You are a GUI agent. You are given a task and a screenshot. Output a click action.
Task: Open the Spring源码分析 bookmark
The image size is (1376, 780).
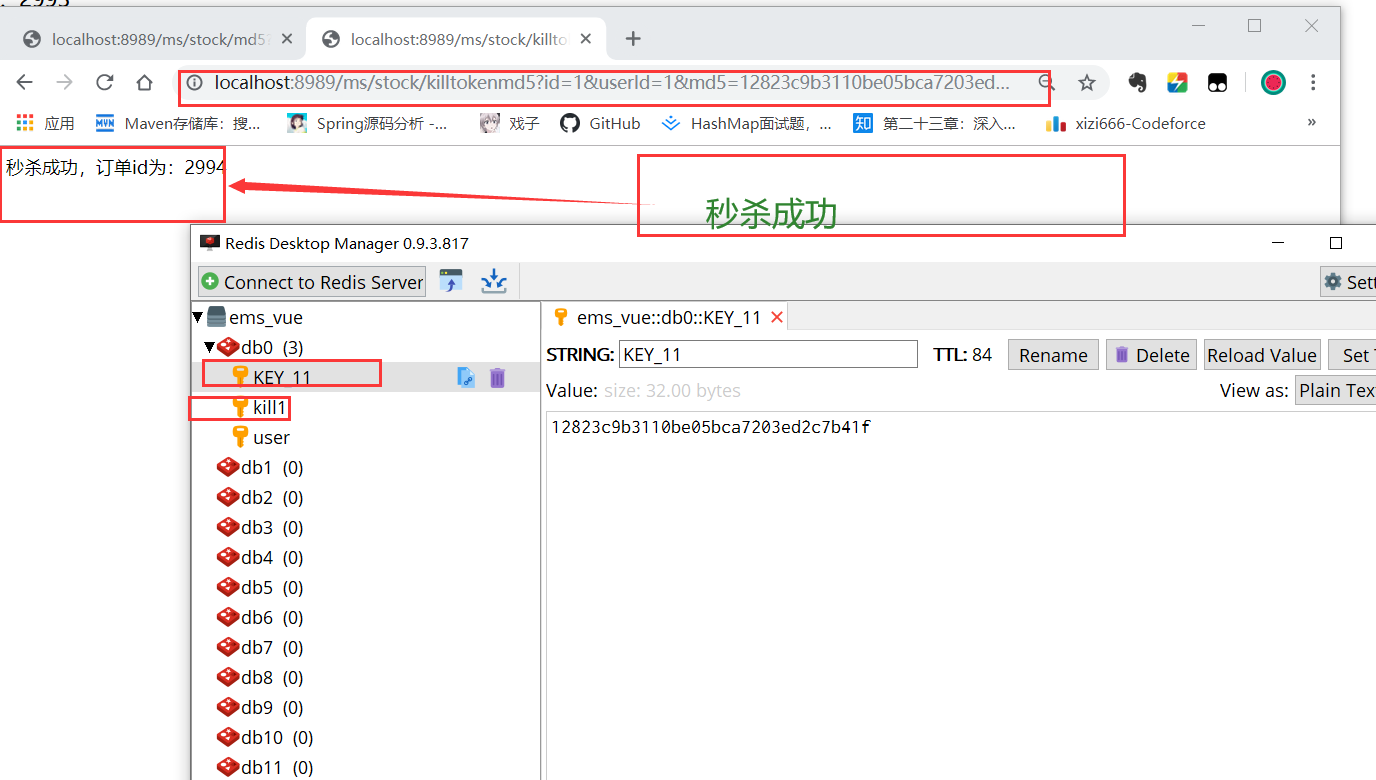pyautogui.click(x=368, y=123)
